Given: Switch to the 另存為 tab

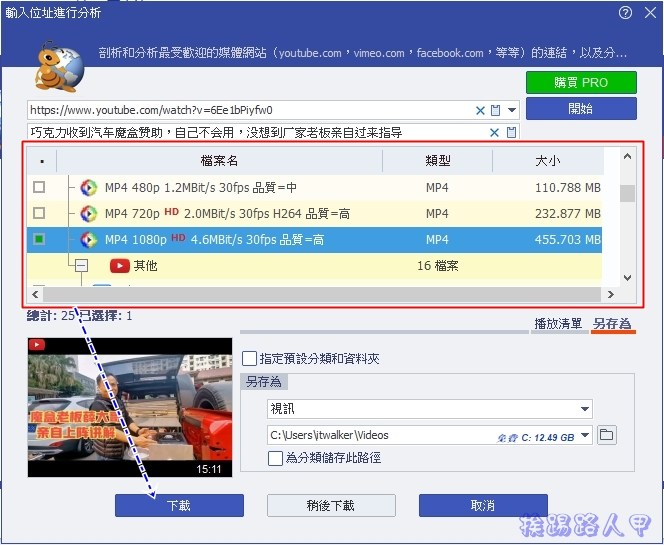Looking at the screenshot, I should pos(612,324).
